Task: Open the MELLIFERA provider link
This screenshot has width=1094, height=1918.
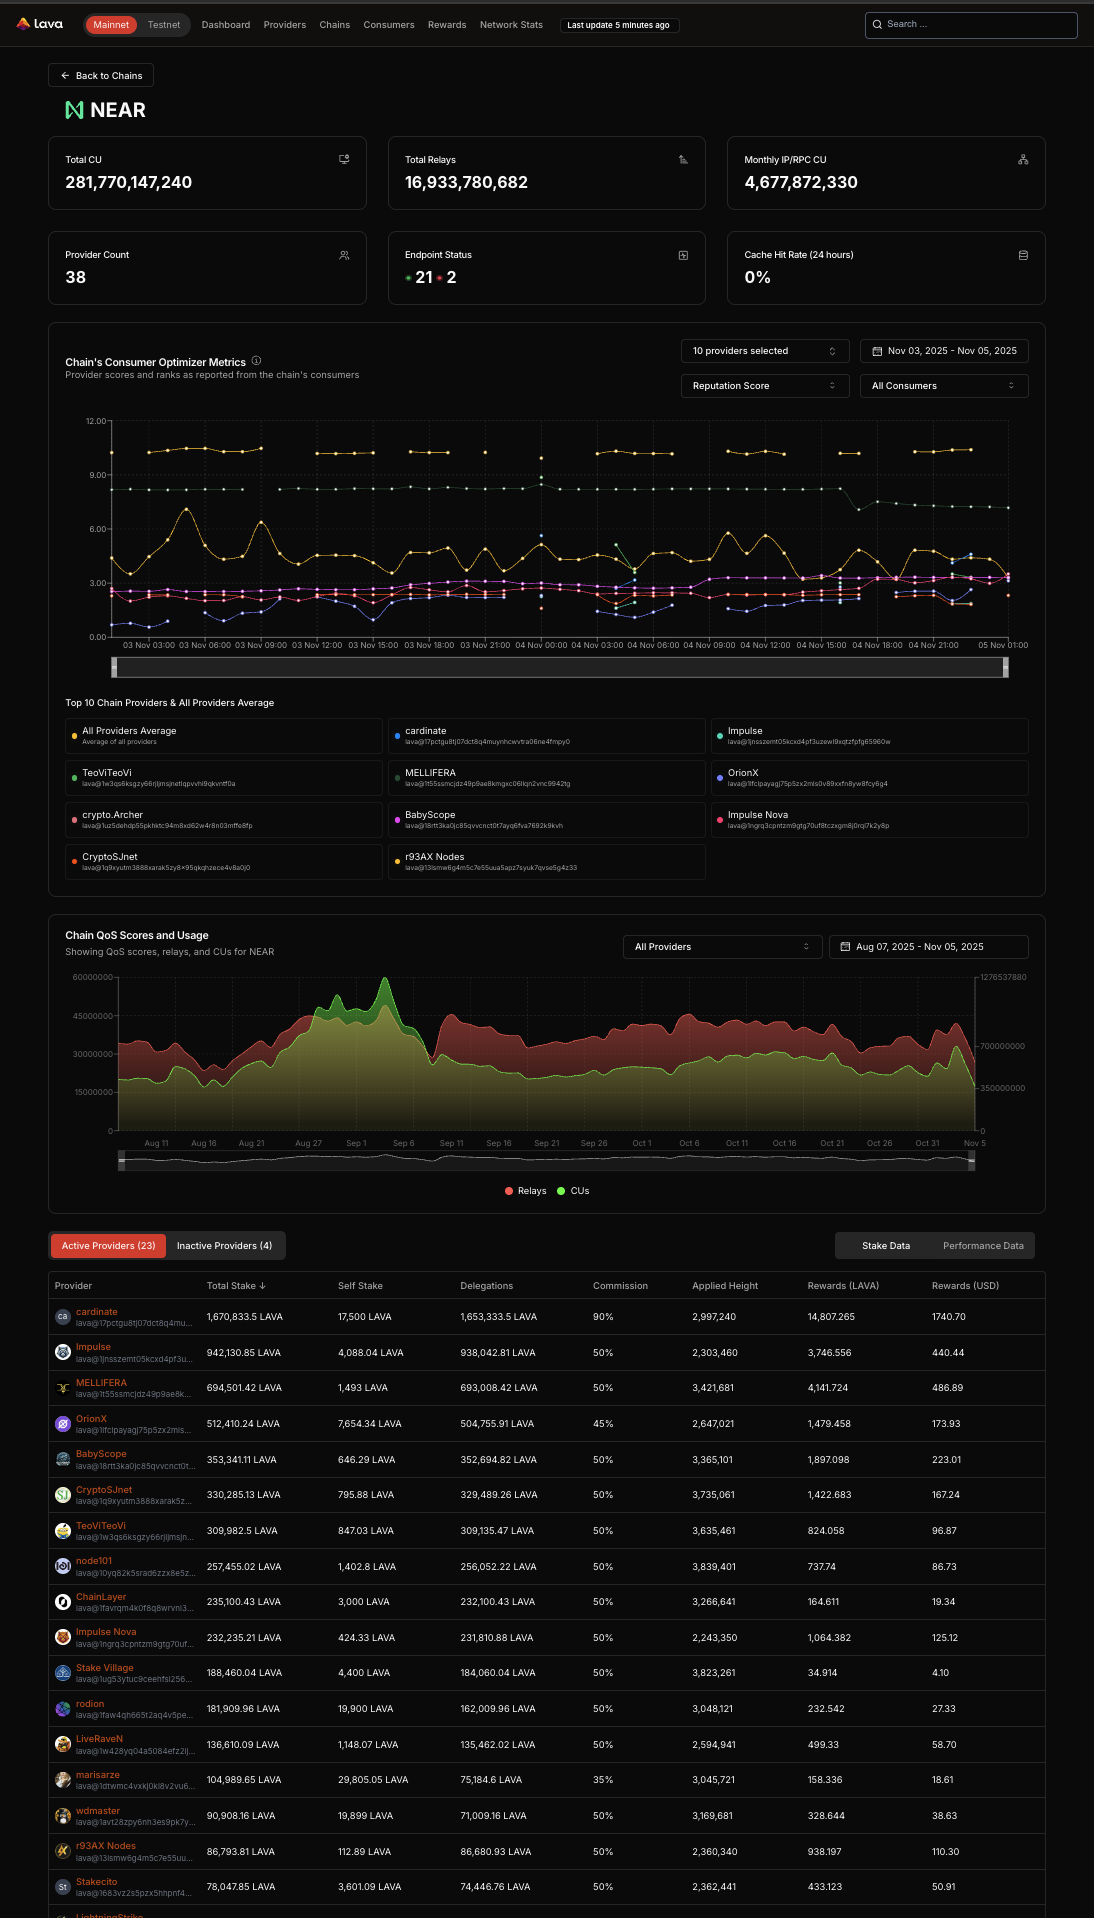Action: 101,1383
